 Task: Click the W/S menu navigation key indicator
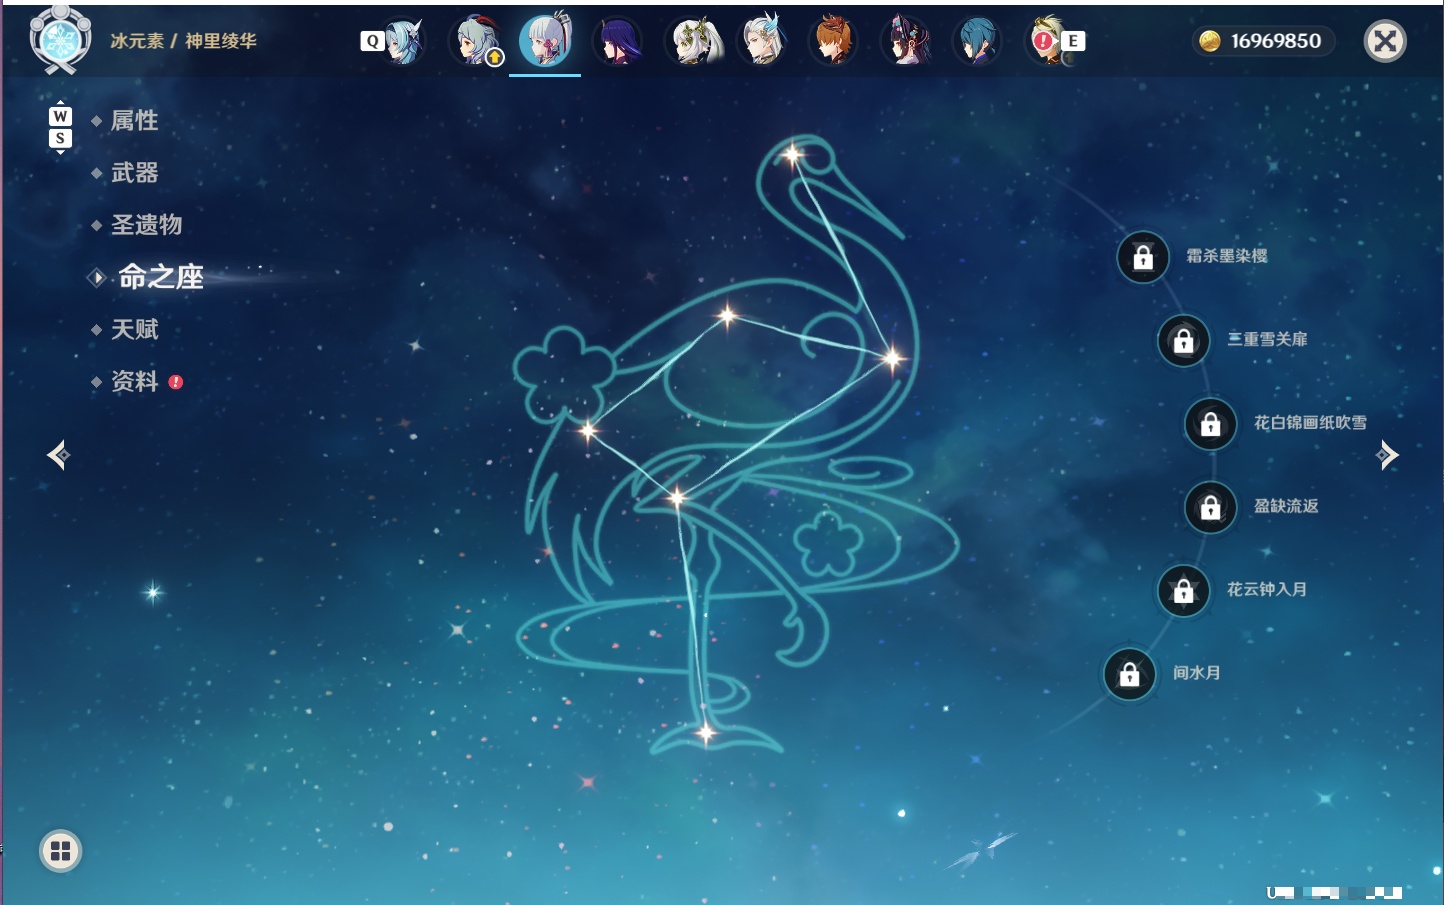60,127
